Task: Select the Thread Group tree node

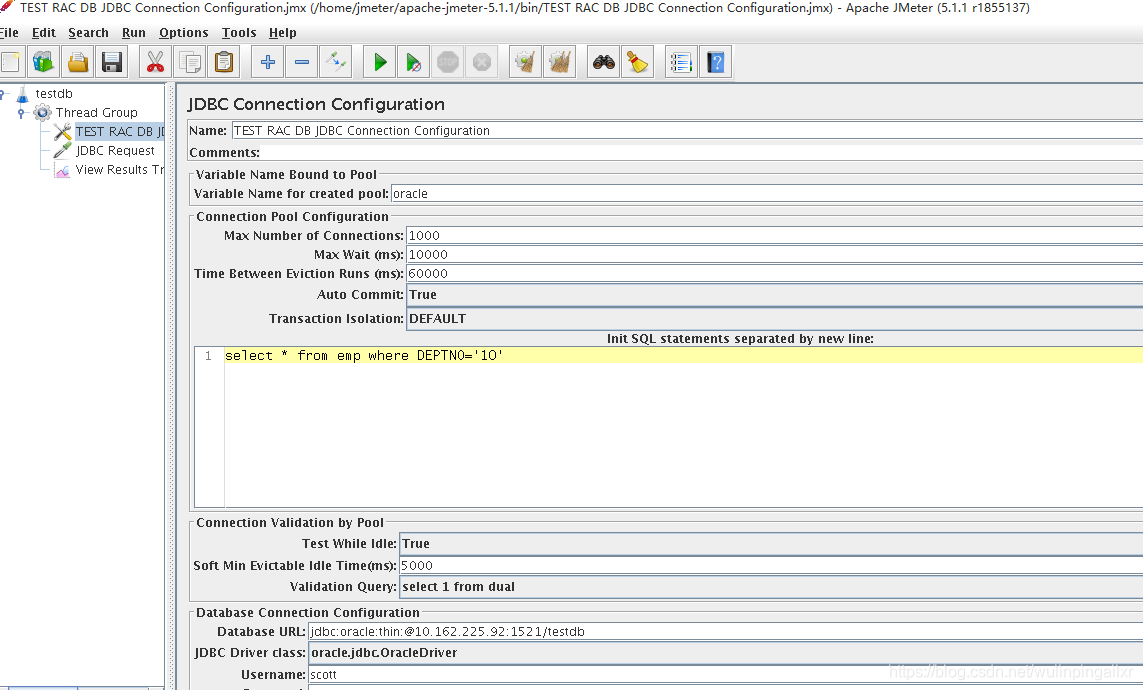Action: click(96, 112)
